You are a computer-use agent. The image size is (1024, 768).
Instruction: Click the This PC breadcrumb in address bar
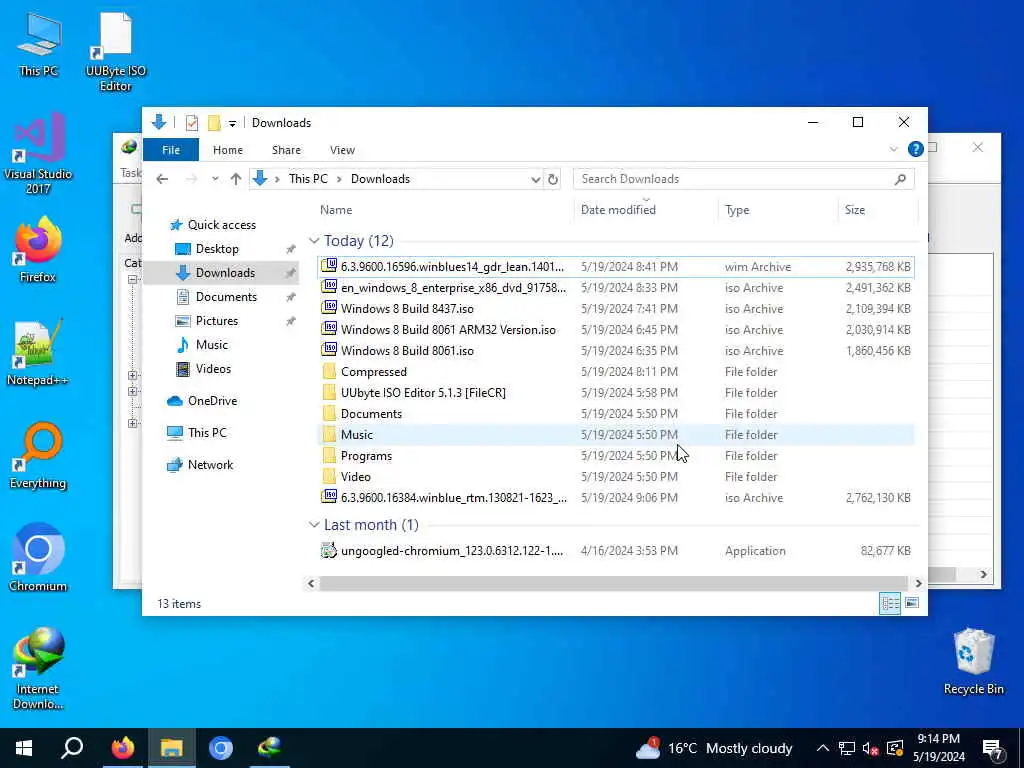pos(308,179)
